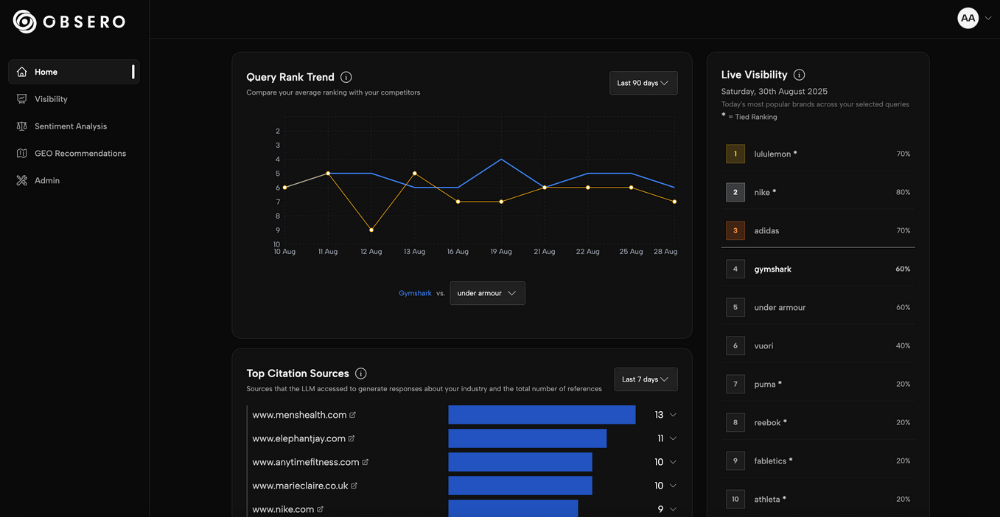Show info for Top Citation Sources
This screenshot has width=1000, height=517.
(361, 374)
